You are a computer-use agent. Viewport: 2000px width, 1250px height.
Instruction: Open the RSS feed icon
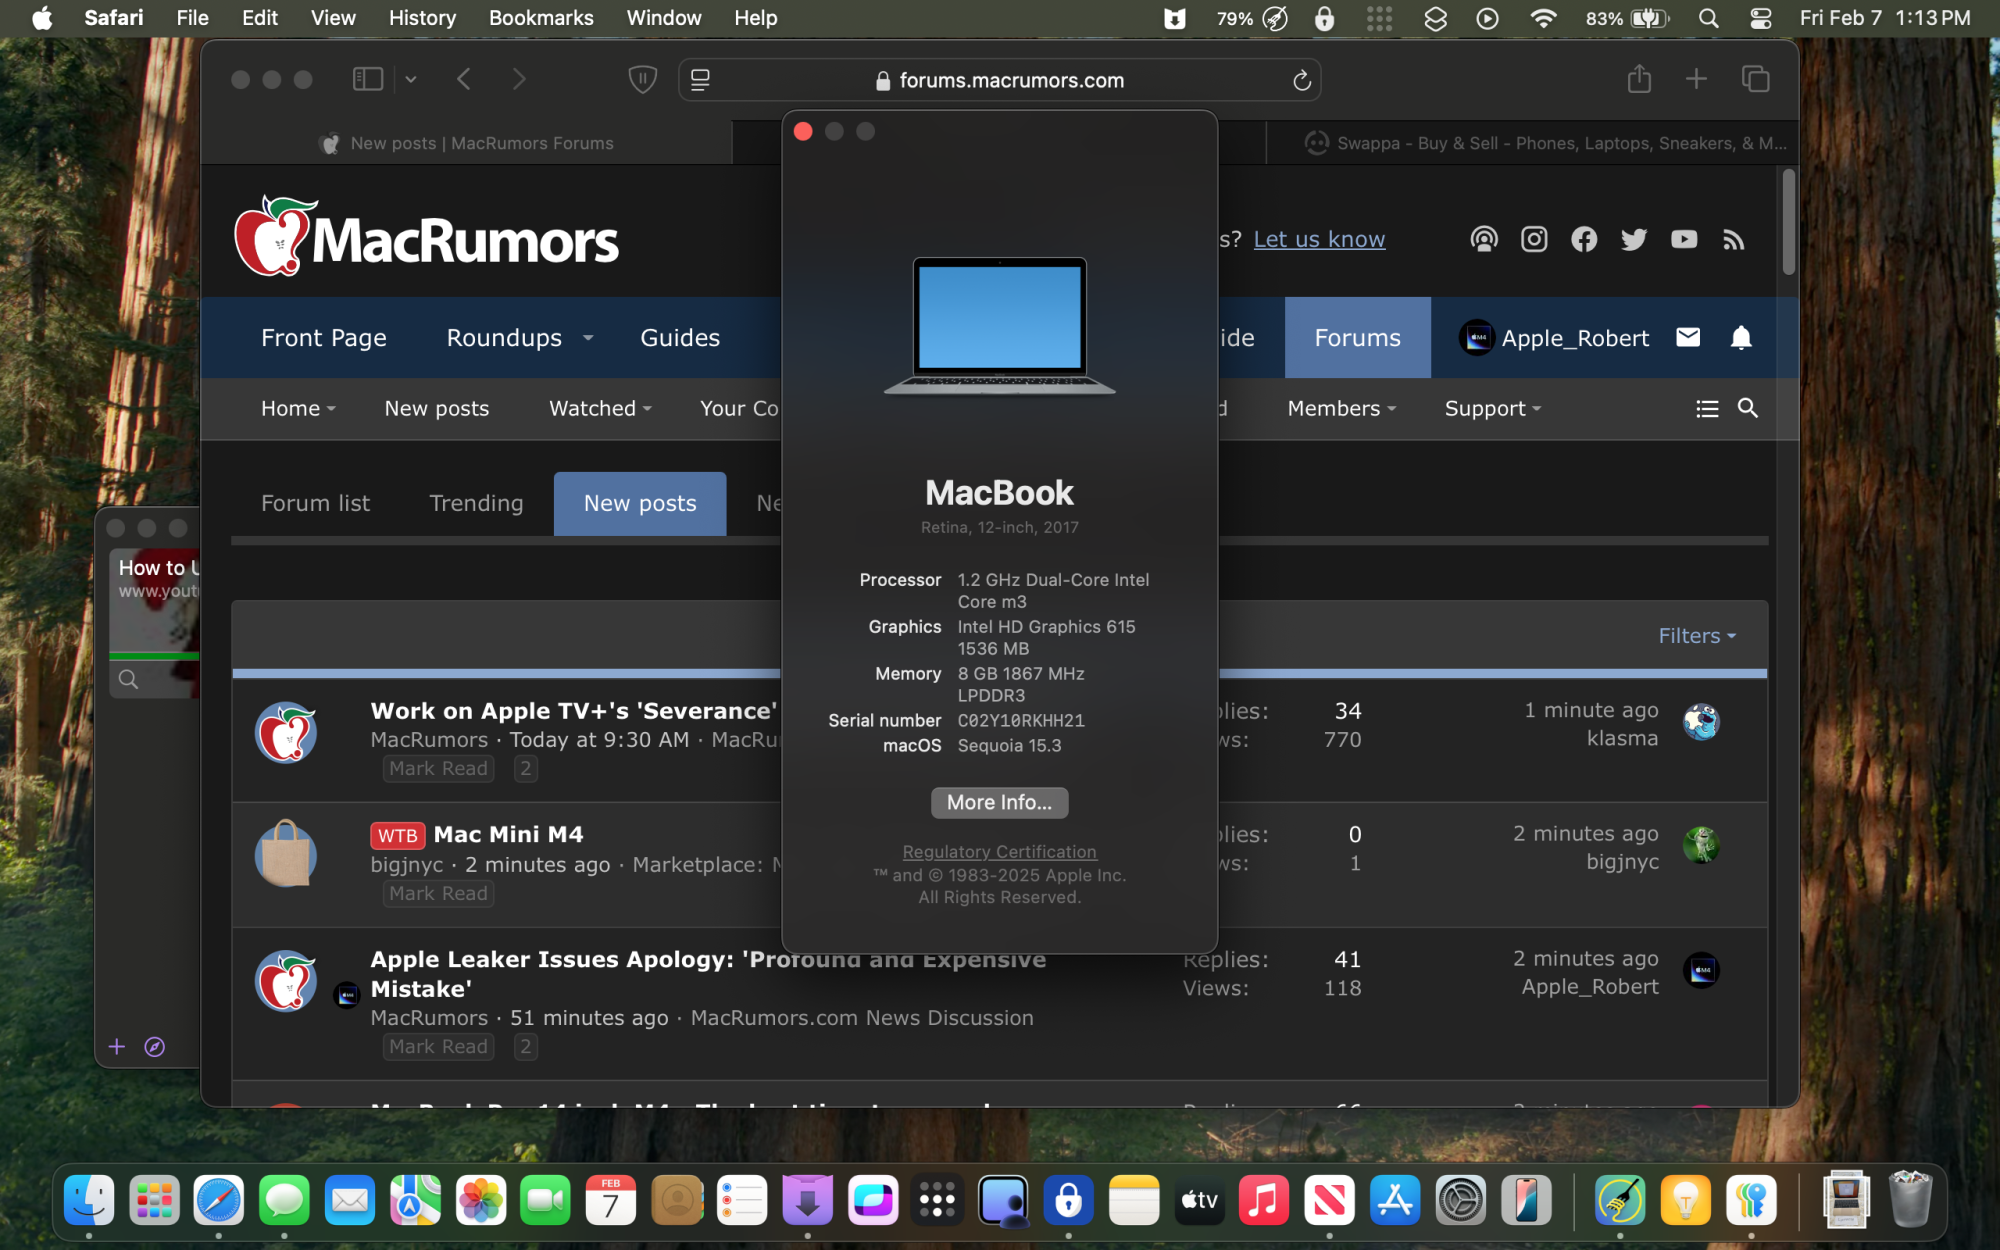[1734, 239]
